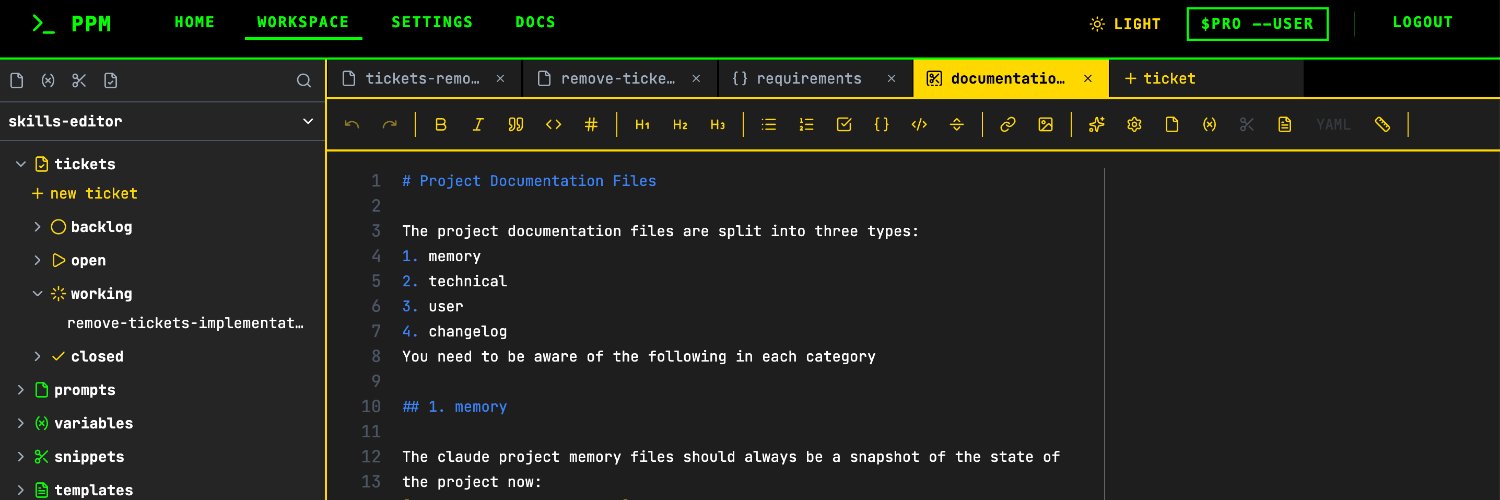Viewport: 1500px width, 500px height.
Task: Insert a numbered list
Action: point(807,125)
